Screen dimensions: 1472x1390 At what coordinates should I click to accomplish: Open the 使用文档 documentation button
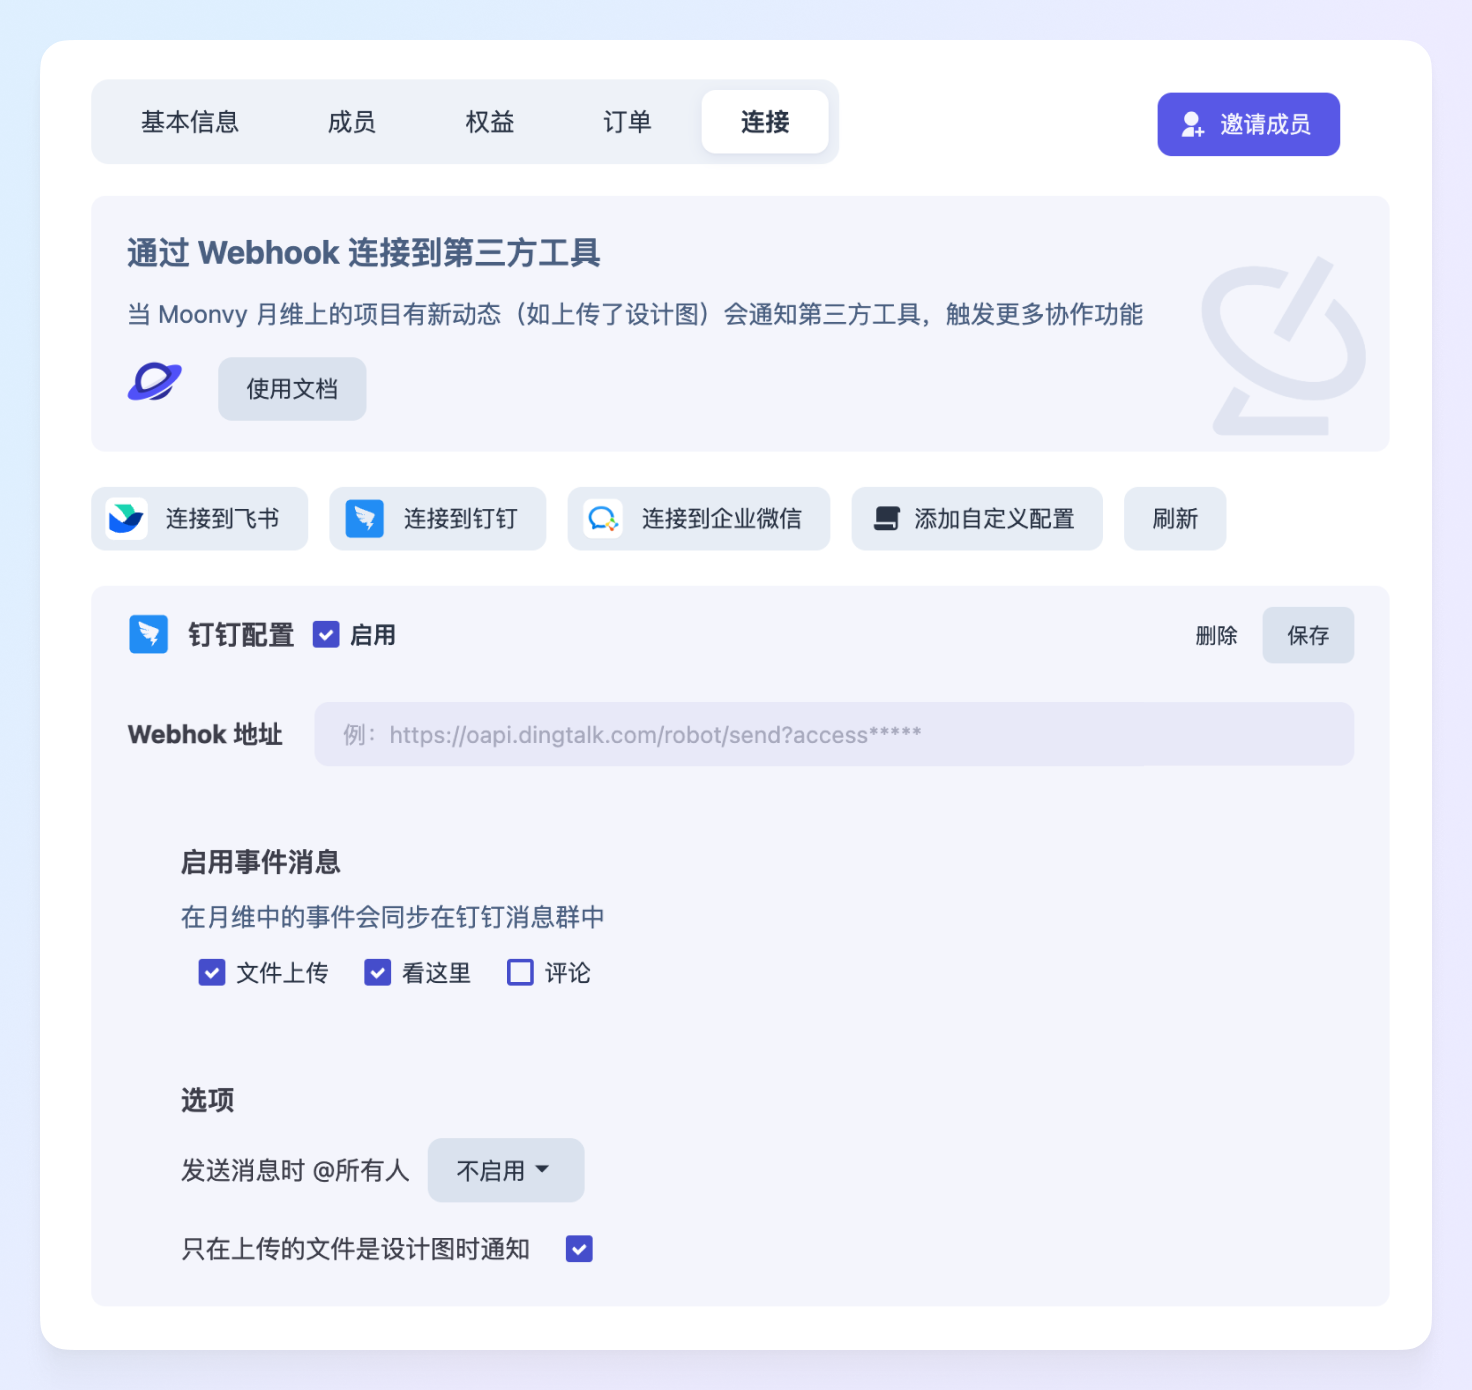coord(292,389)
